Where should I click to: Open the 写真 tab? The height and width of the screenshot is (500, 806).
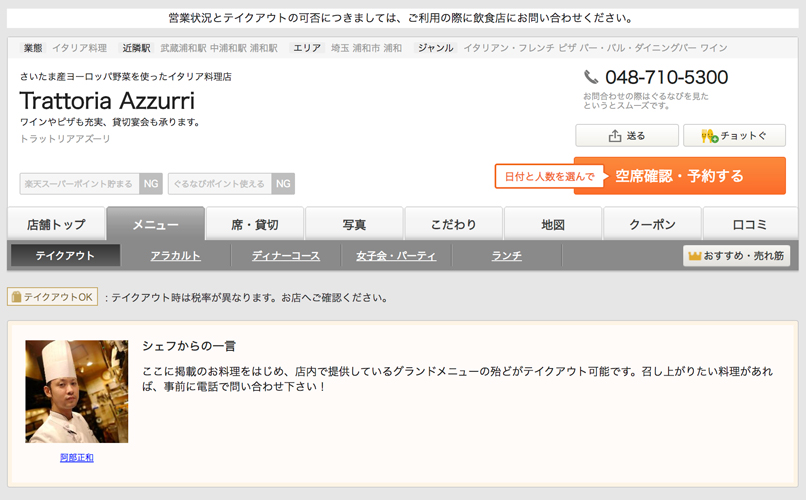tap(354, 224)
